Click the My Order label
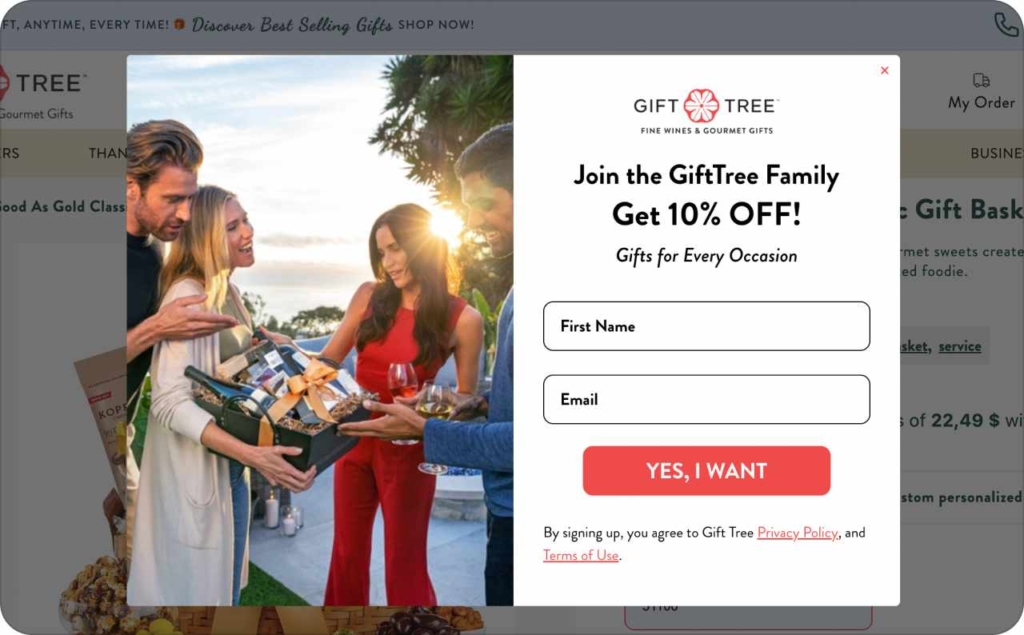This screenshot has height=635, width=1024. click(x=981, y=103)
